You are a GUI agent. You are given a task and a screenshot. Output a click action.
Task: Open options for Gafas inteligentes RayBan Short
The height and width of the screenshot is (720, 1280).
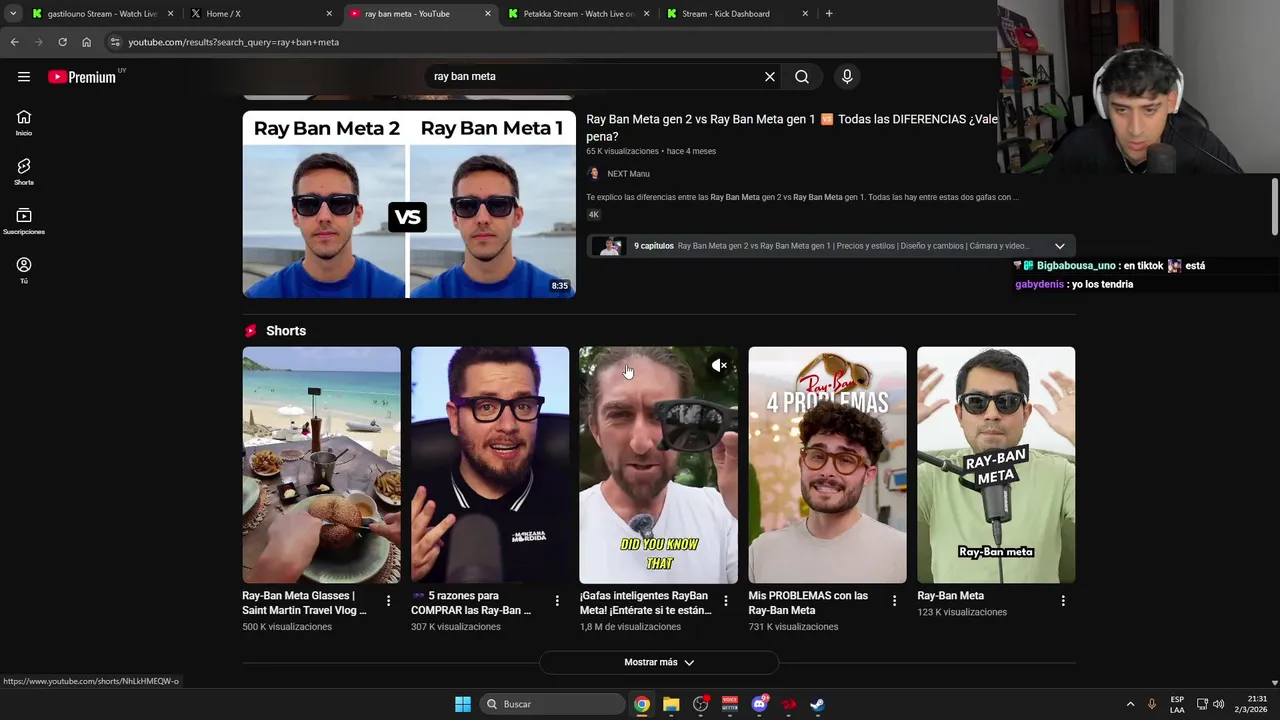(x=726, y=601)
